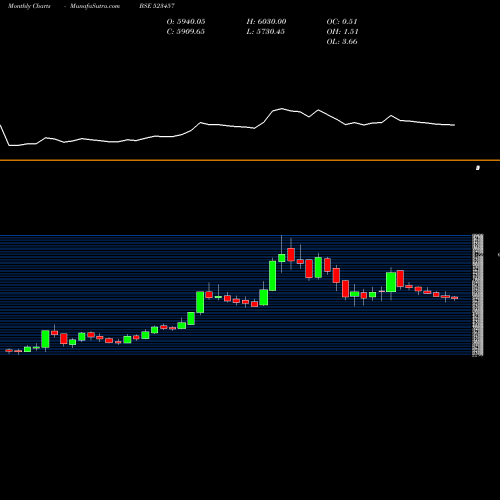
Task: Click the "OC: 0.51" reading
Action: (x=342, y=22)
